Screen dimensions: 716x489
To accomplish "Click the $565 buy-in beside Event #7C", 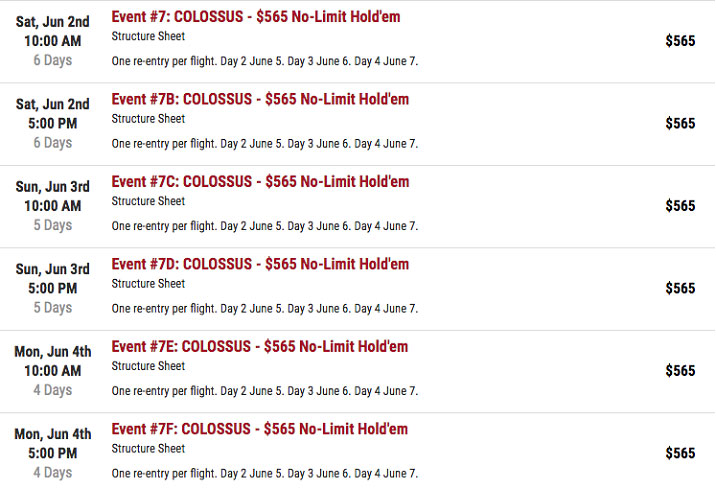I will pos(680,206).
